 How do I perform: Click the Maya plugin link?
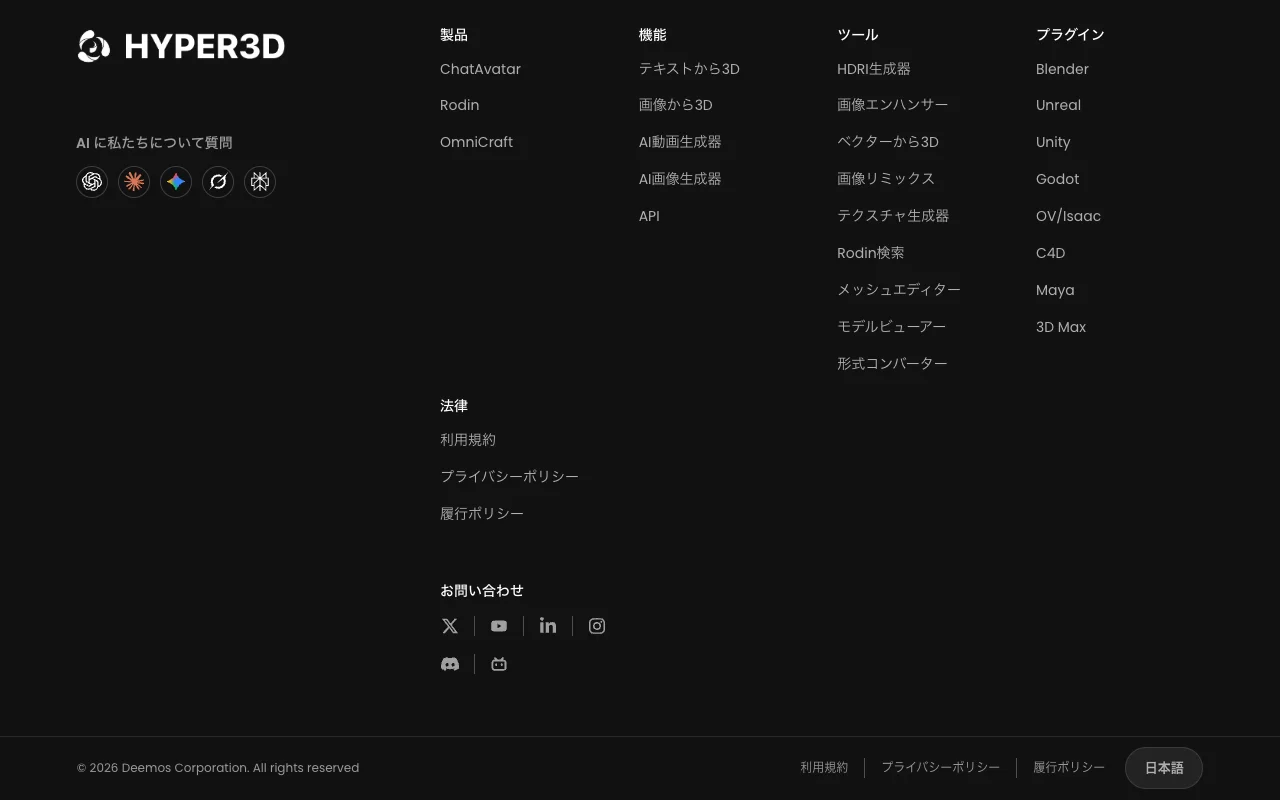pos(1055,290)
